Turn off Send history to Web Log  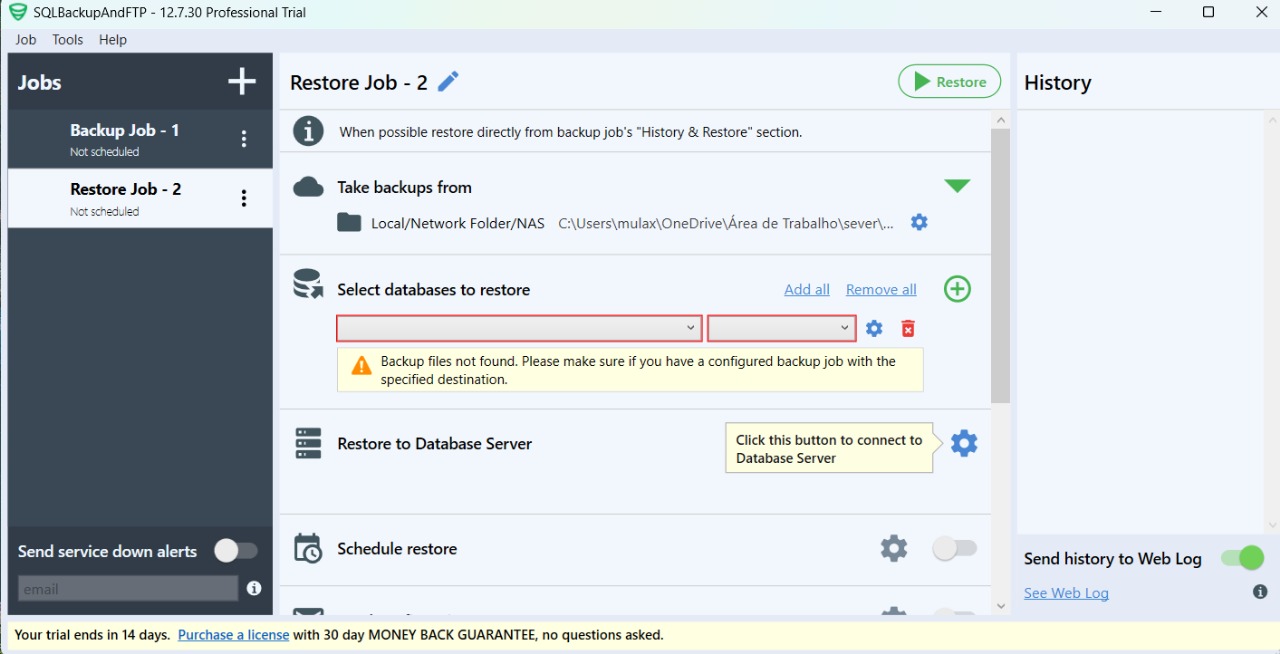pos(1243,558)
